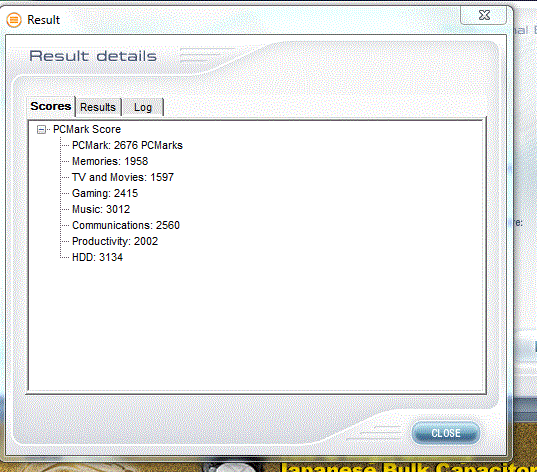537x472 pixels.
Task: Click the orange Result window icon
Action: click(14, 20)
